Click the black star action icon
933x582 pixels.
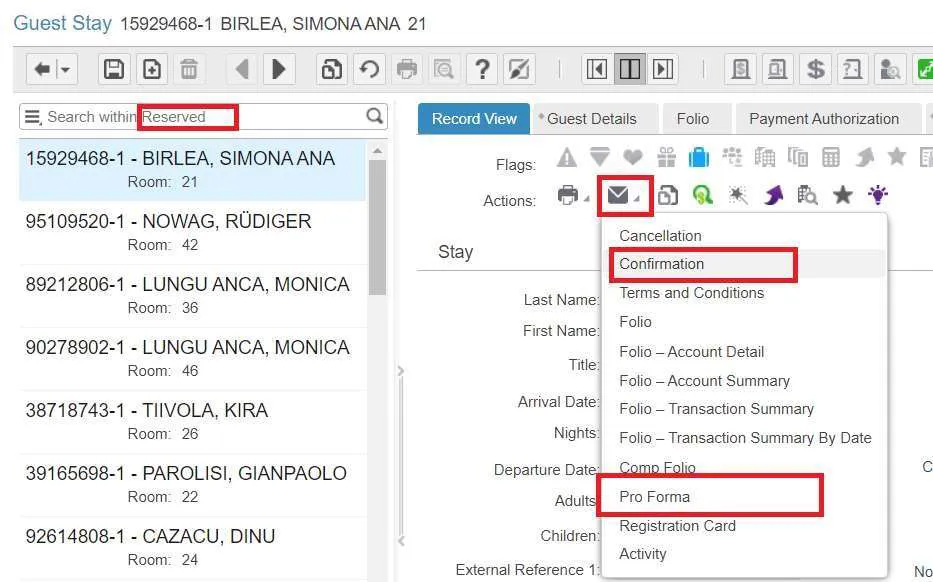tap(843, 195)
